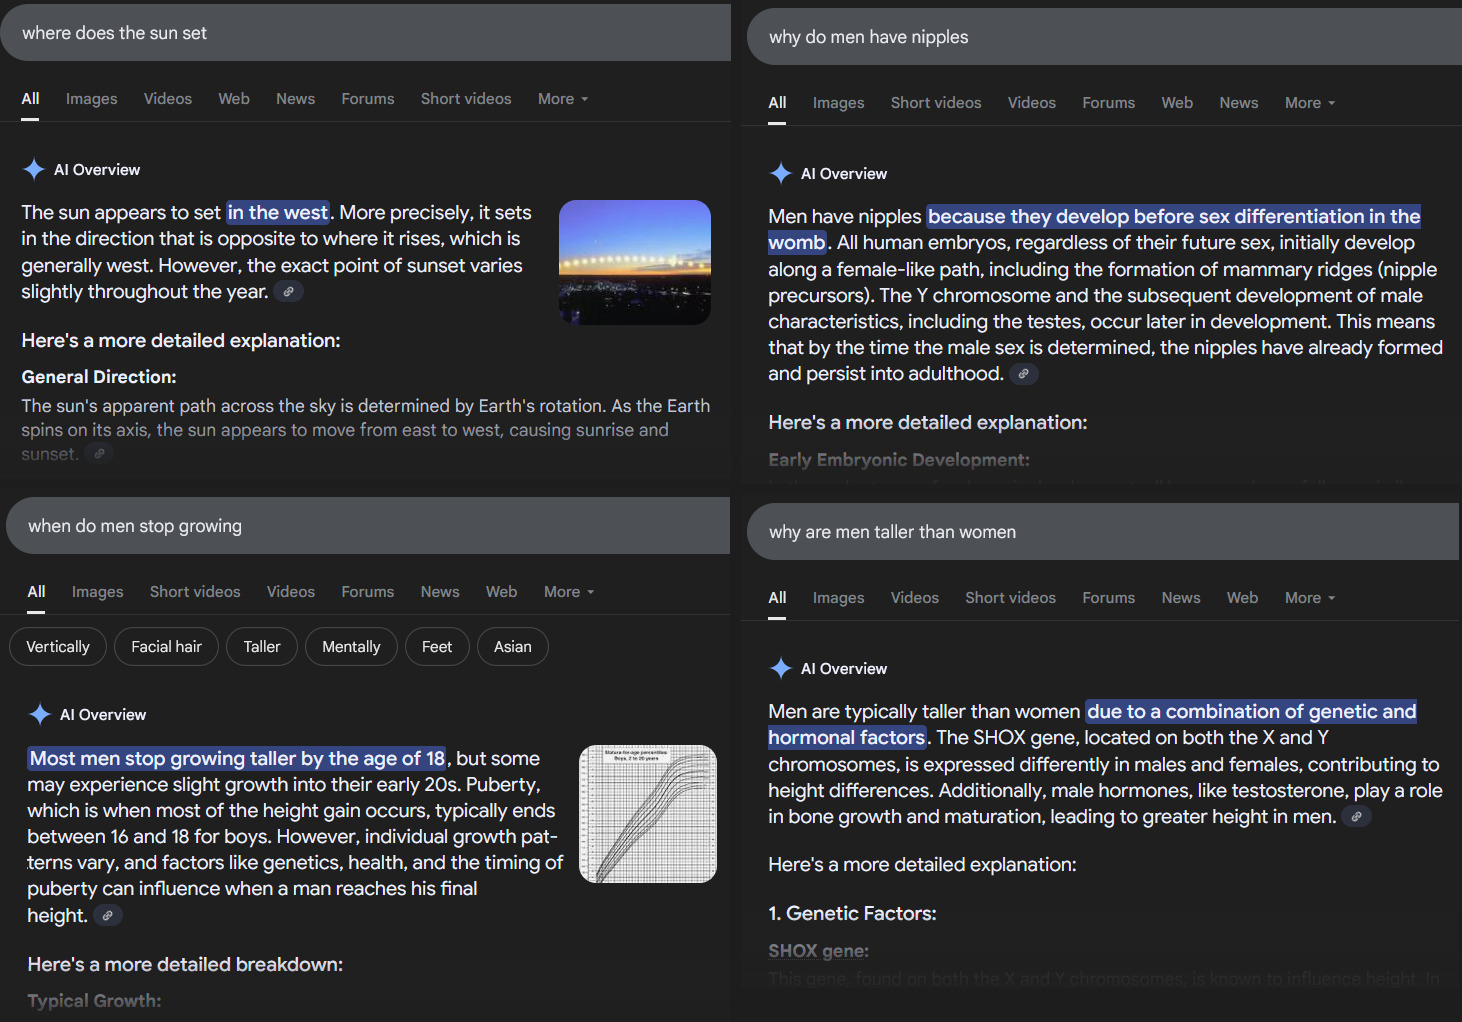Open the sunset panorama thumbnail image
1462x1022 pixels.
[634, 262]
